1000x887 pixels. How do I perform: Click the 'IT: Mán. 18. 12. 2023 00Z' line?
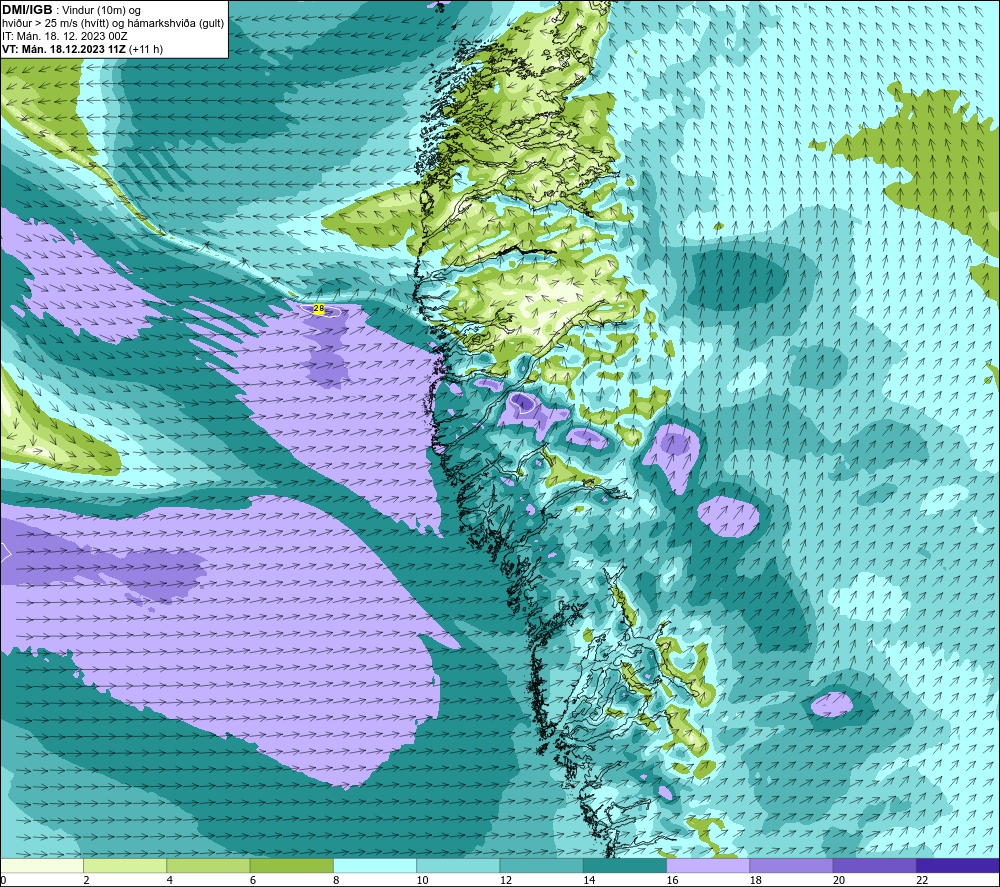65,36
